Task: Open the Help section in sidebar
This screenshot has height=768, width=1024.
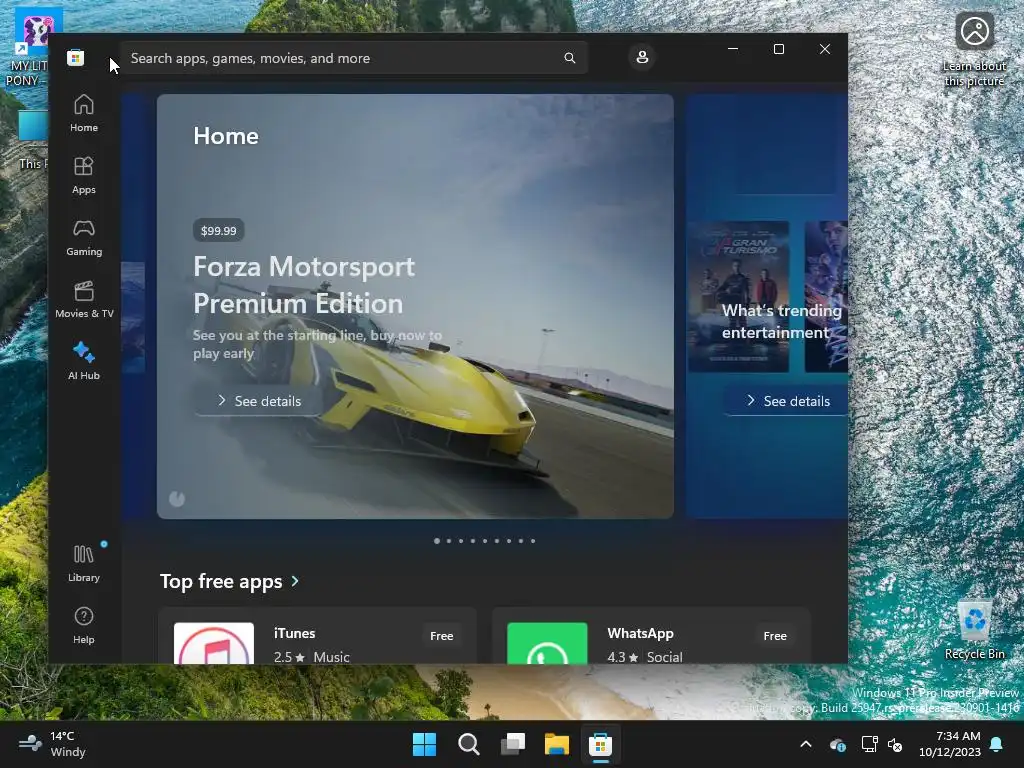Action: pos(84,626)
